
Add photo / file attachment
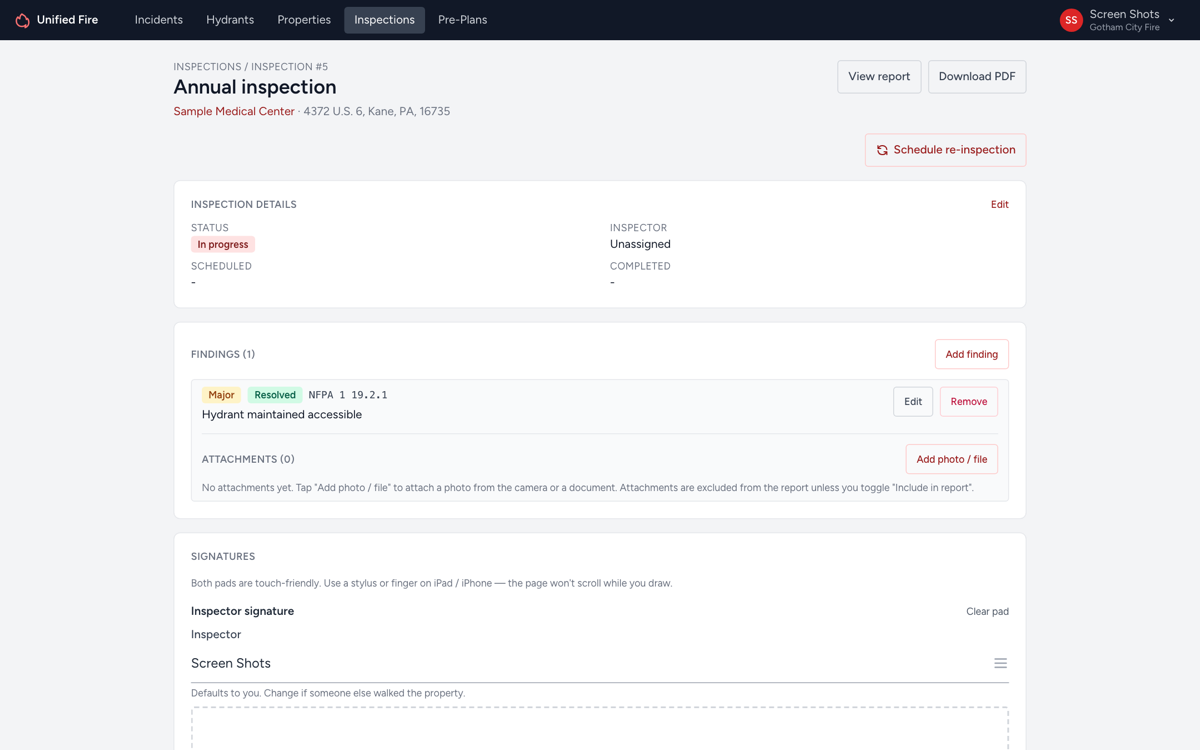tap(951, 459)
